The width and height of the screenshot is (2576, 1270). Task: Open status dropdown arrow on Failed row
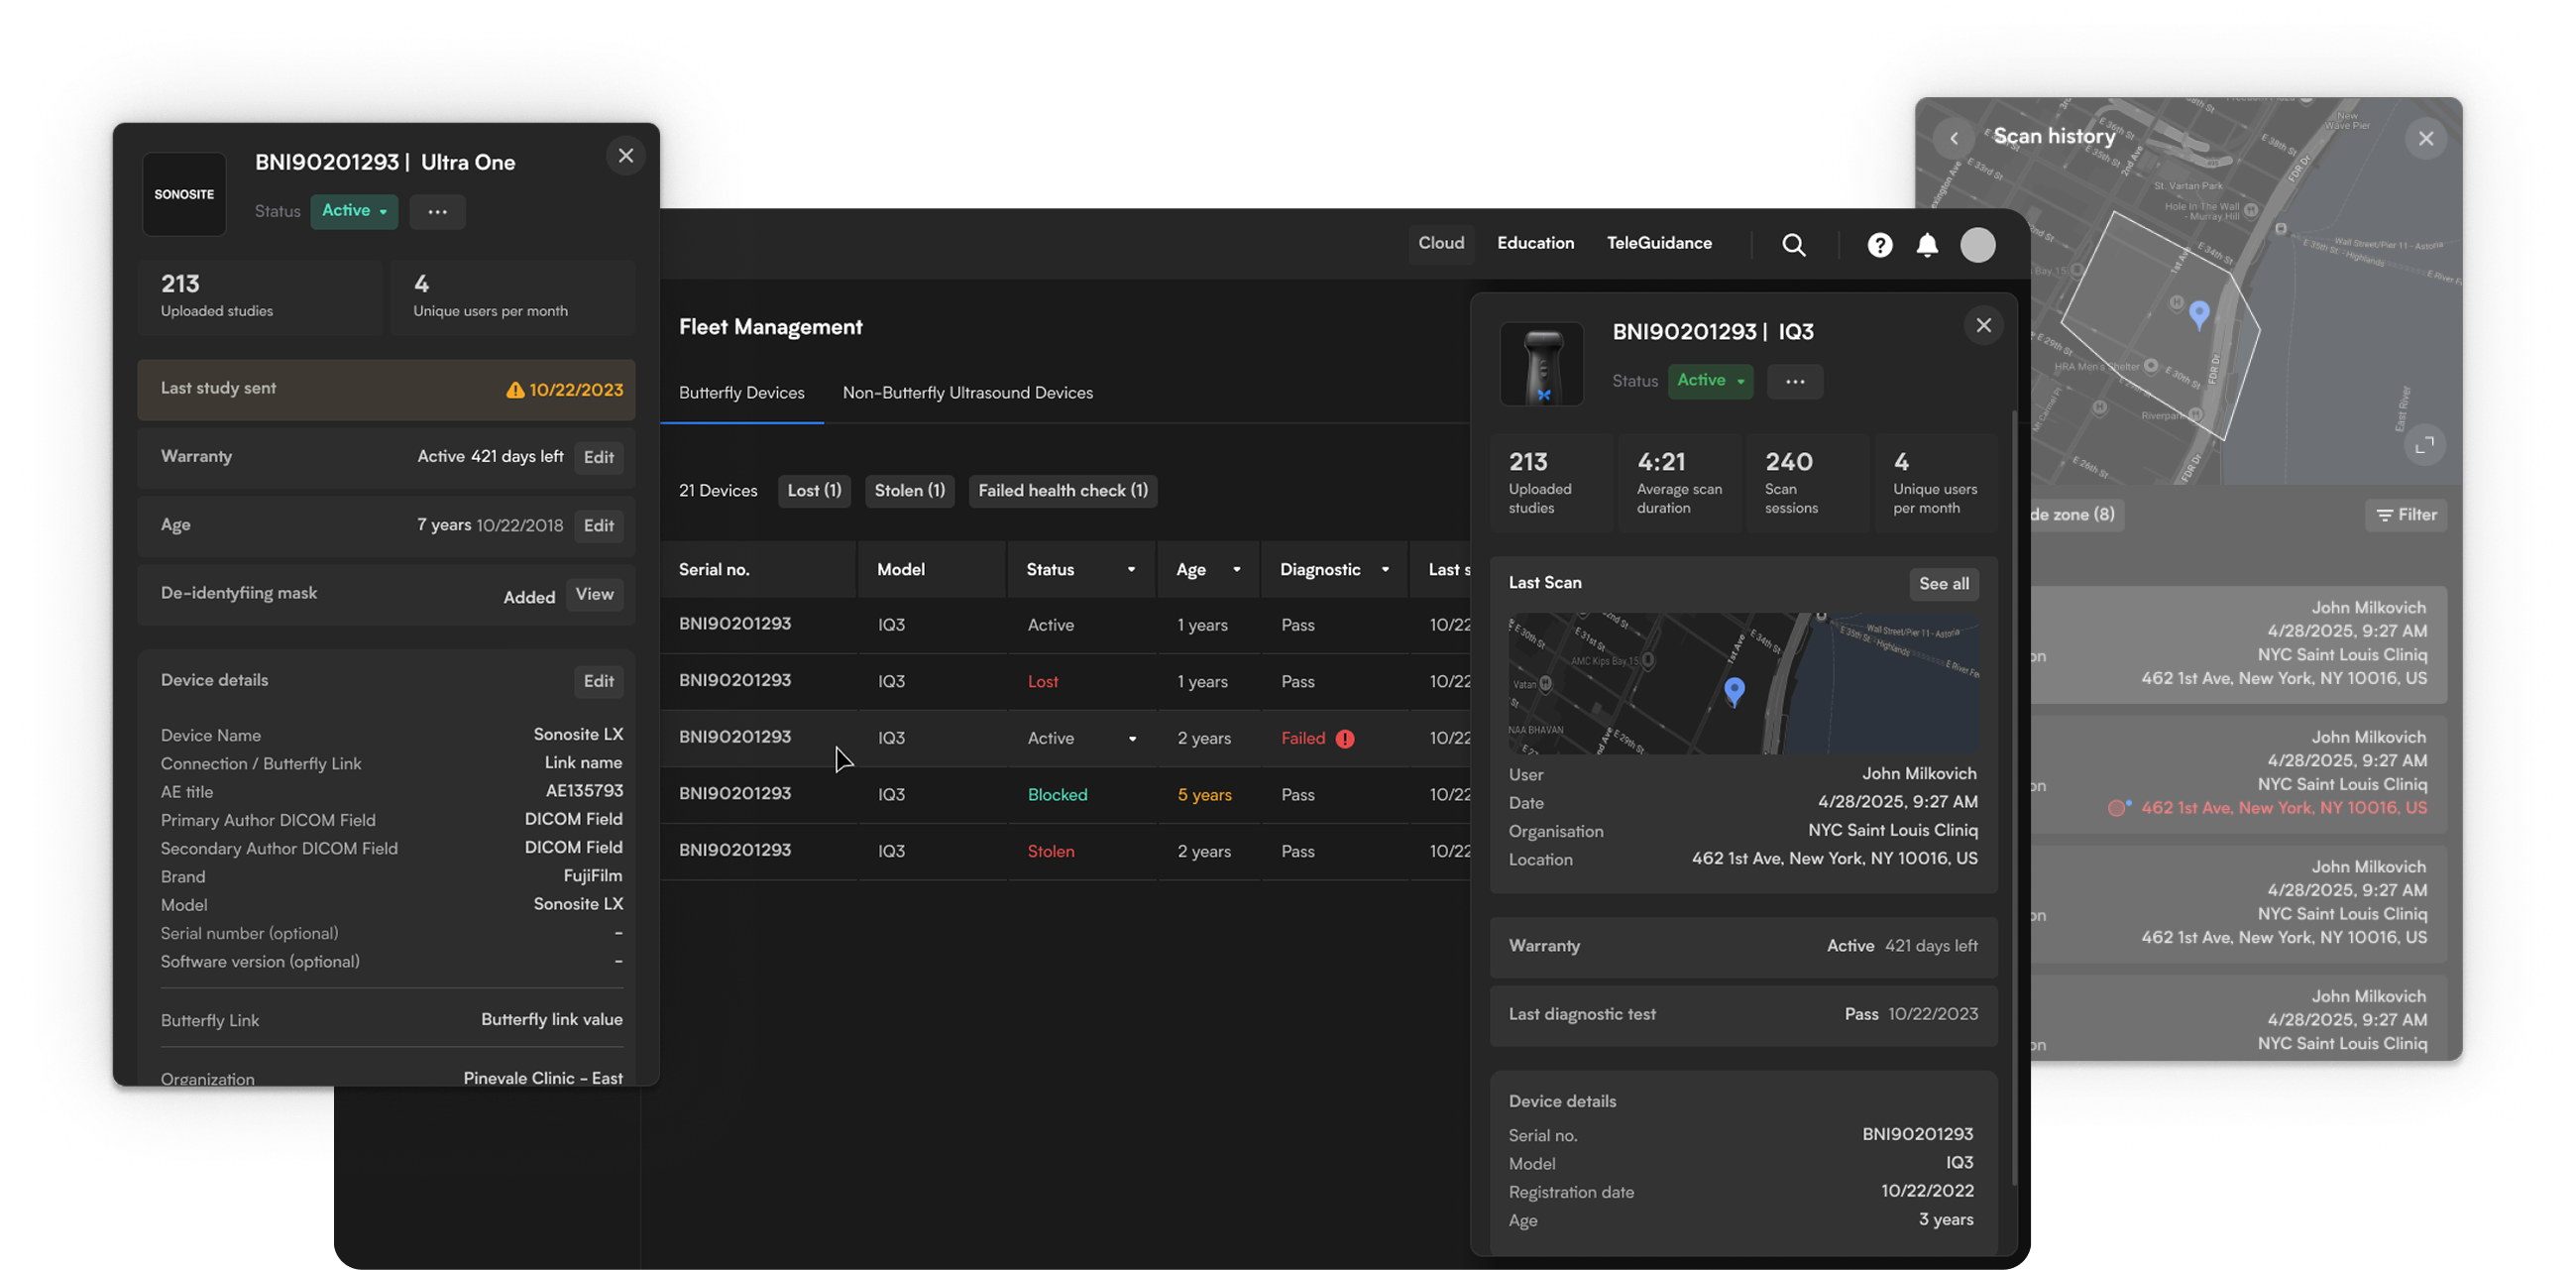[x=1132, y=739]
